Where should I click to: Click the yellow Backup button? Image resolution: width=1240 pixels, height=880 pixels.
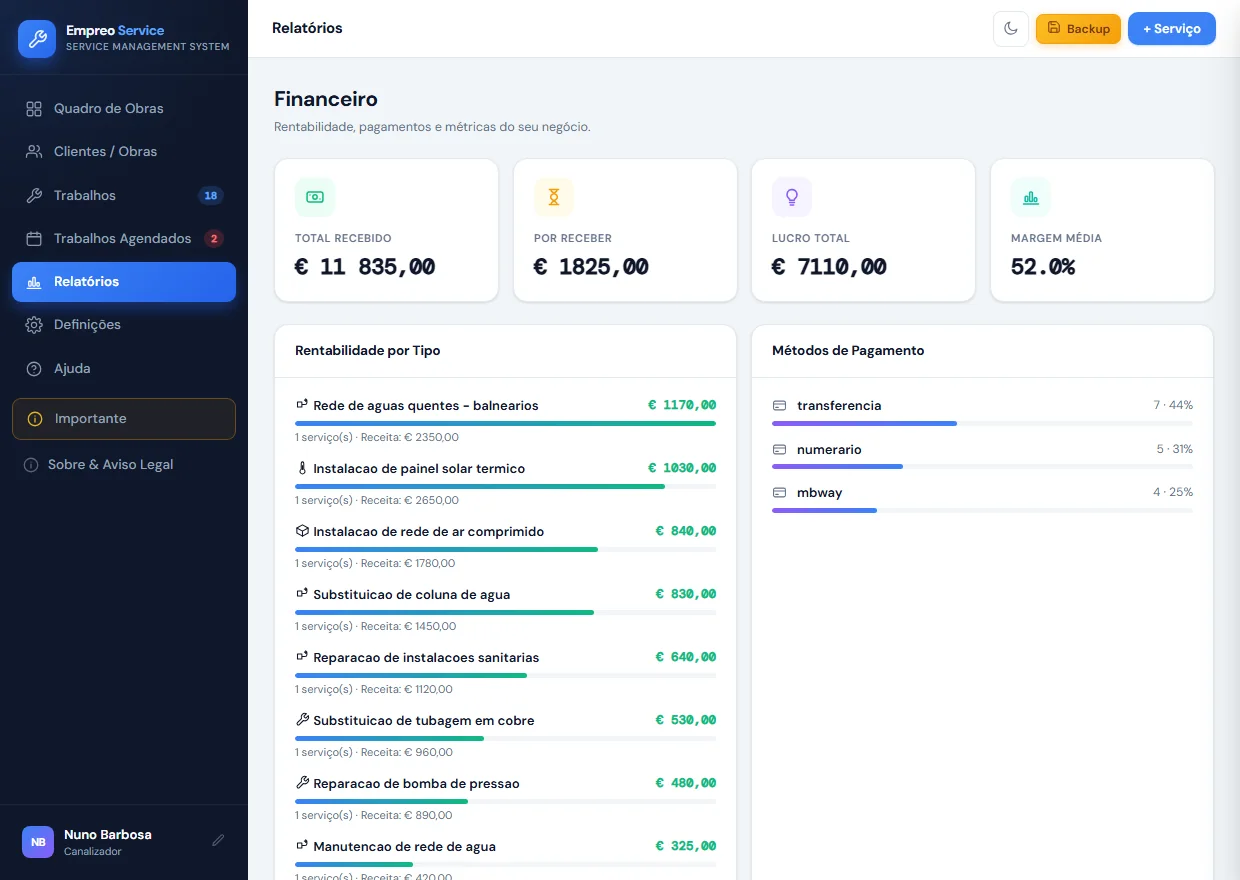[x=1078, y=29]
